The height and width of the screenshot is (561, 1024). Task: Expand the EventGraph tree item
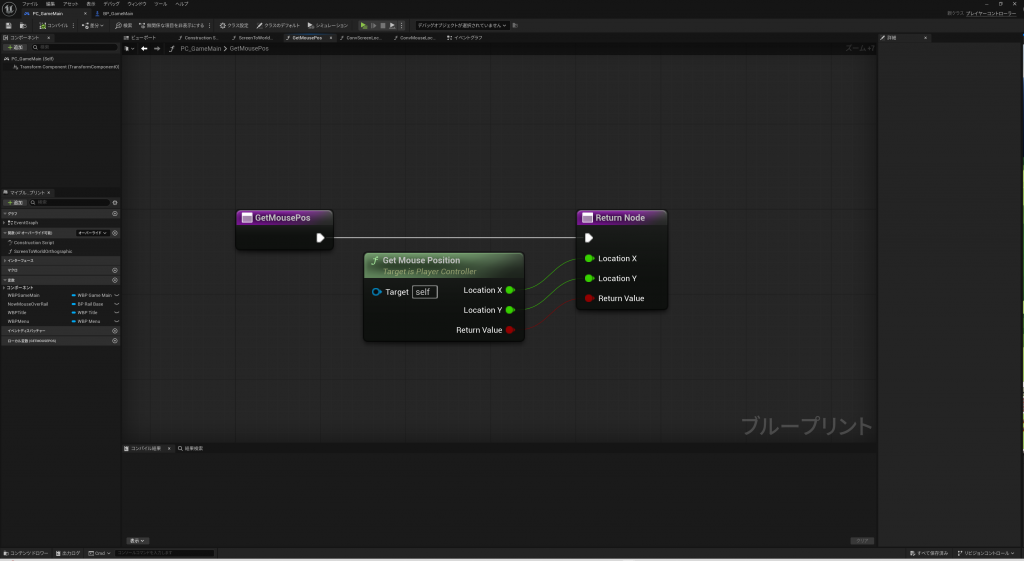coord(5,223)
